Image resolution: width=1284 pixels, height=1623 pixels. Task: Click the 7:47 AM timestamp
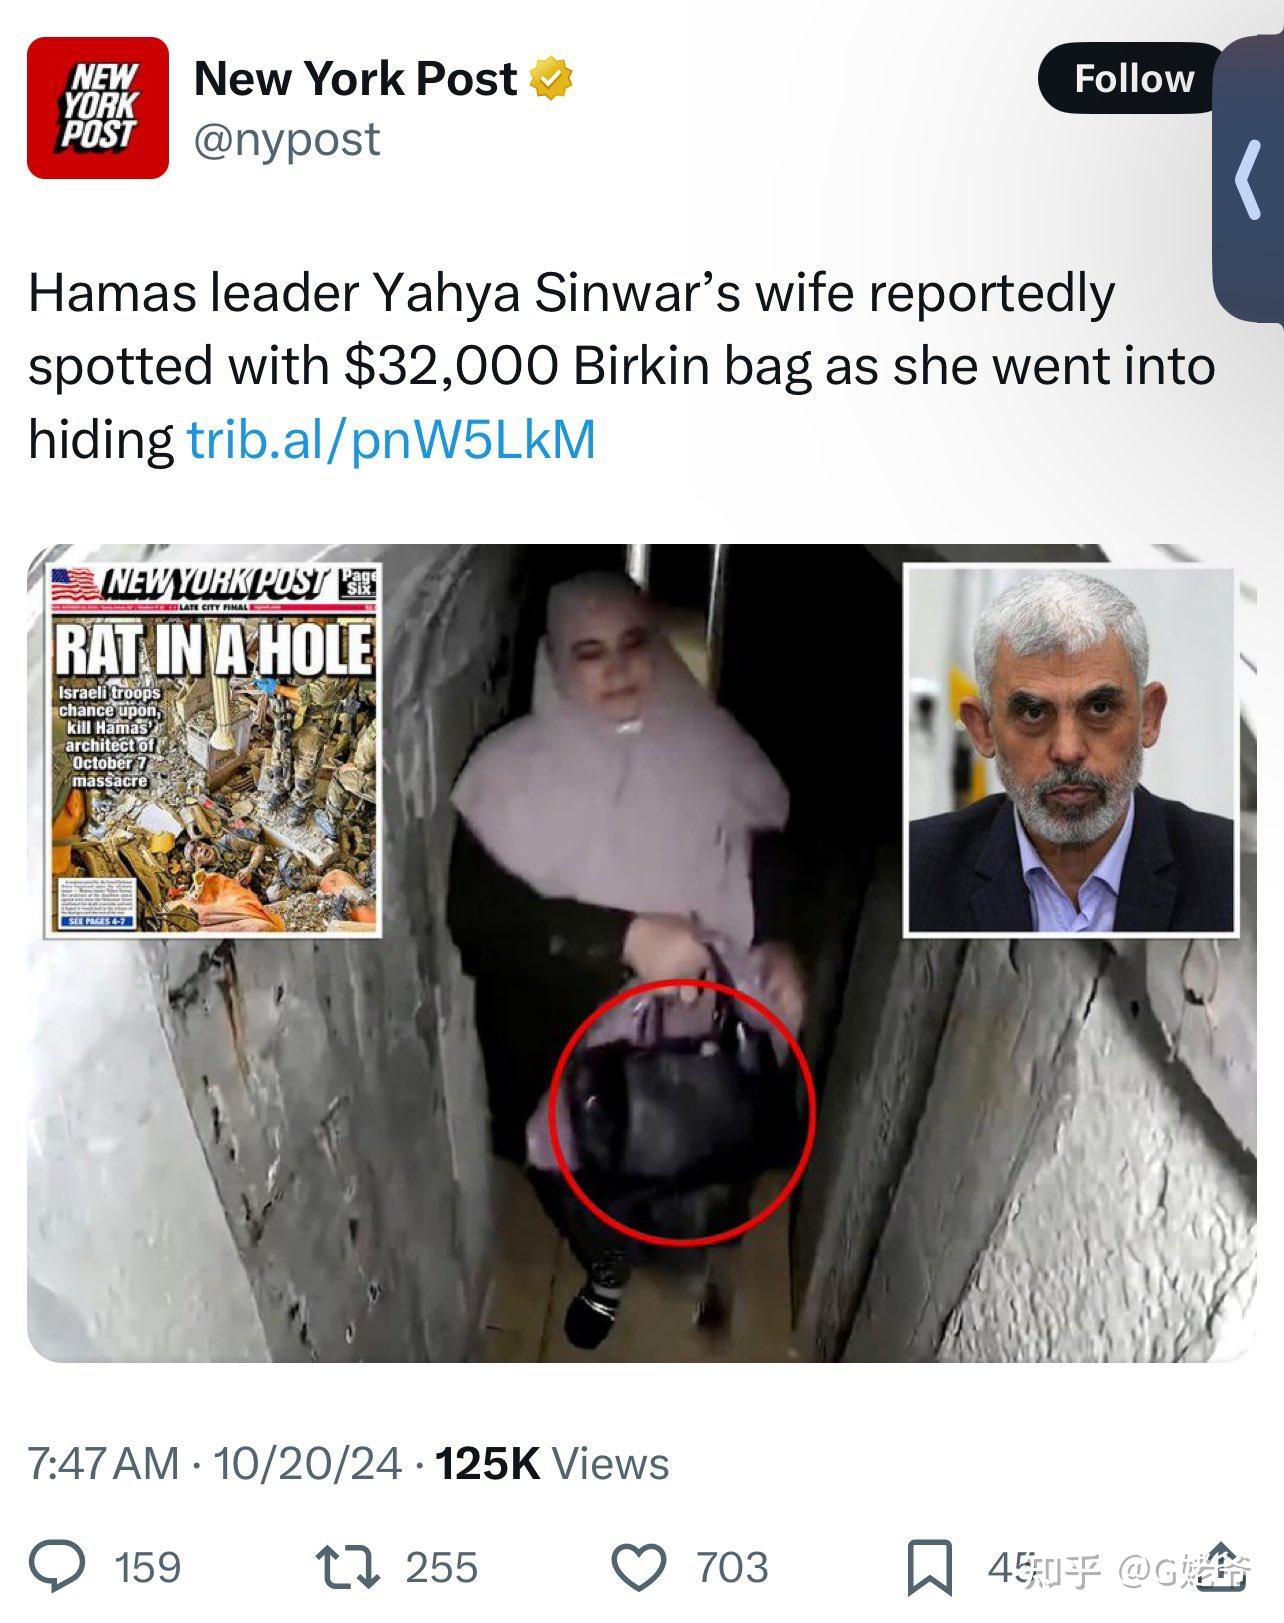pos(104,1464)
